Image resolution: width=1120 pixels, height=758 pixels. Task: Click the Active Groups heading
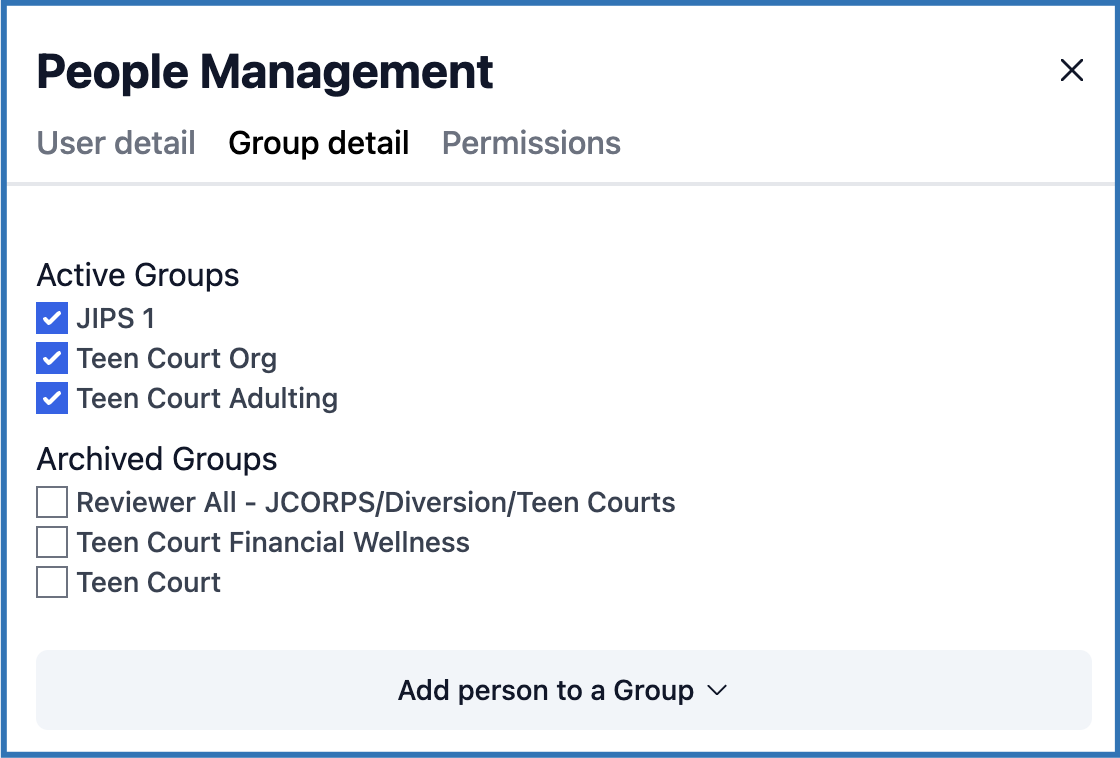[138, 275]
